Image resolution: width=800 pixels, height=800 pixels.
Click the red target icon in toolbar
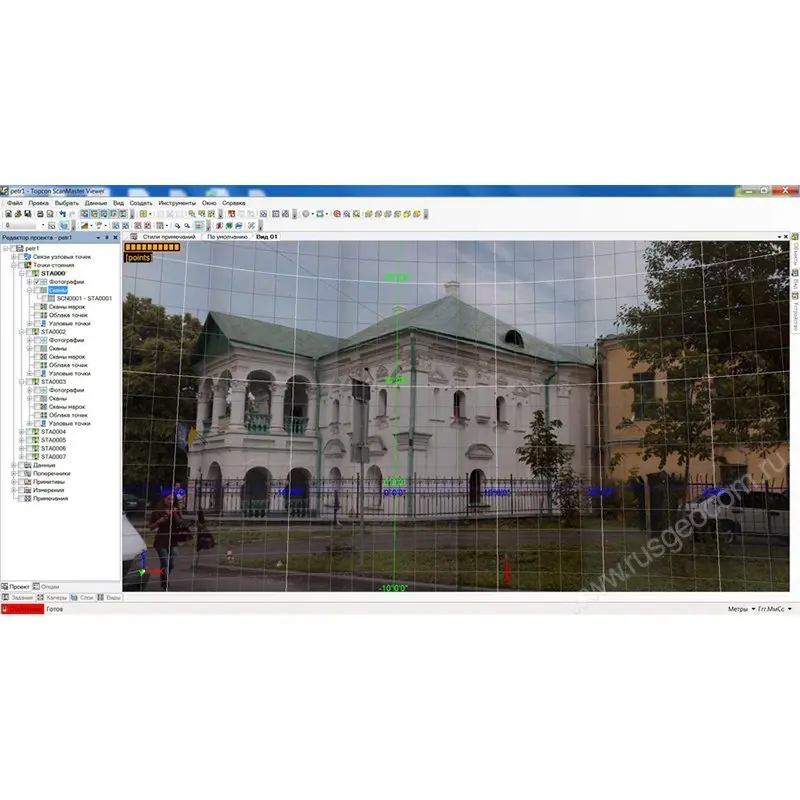pyautogui.click(x=337, y=213)
